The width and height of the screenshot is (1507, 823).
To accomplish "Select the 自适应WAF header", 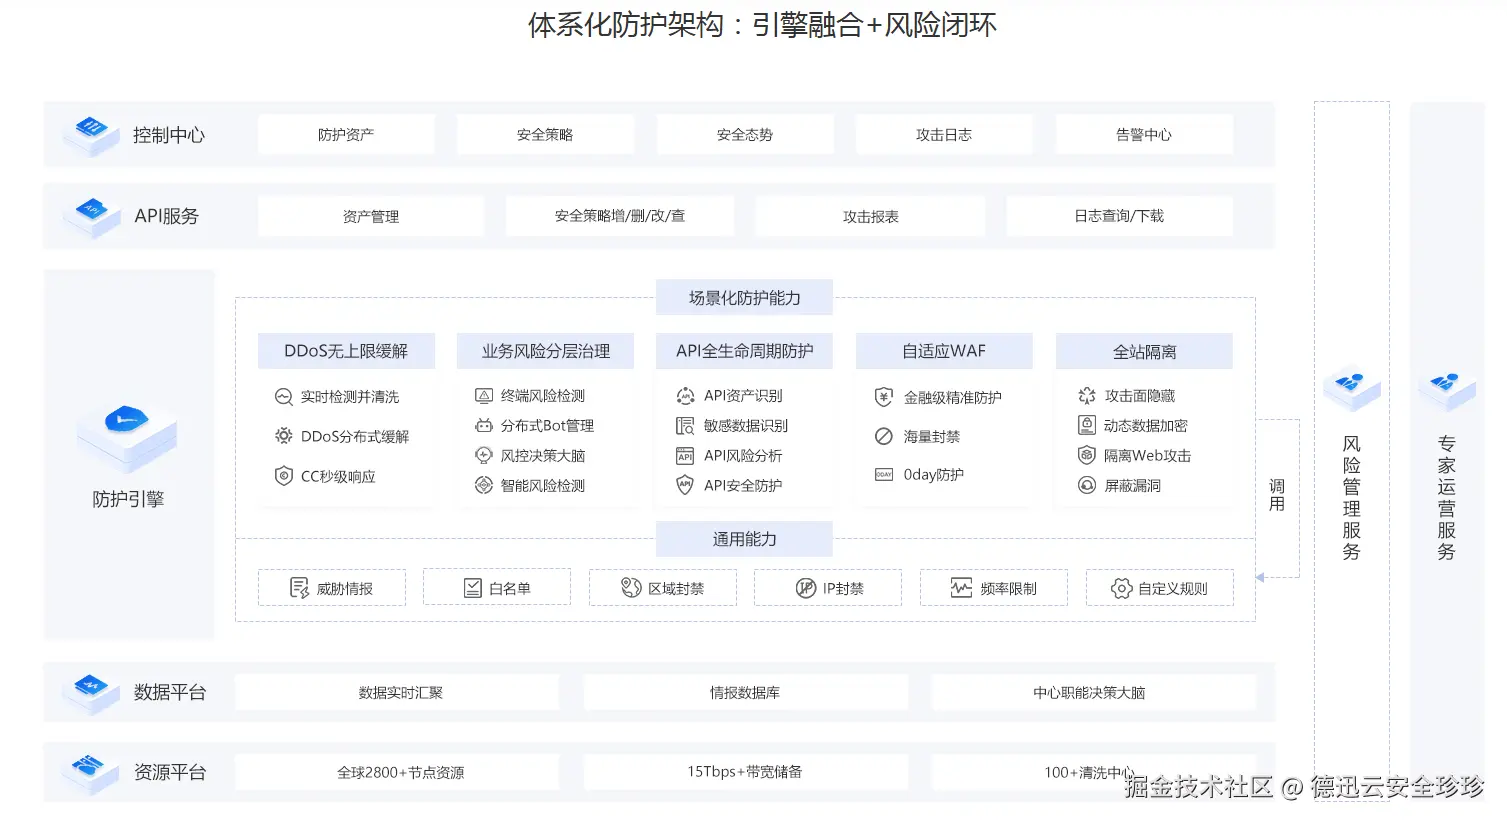I will coord(944,351).
